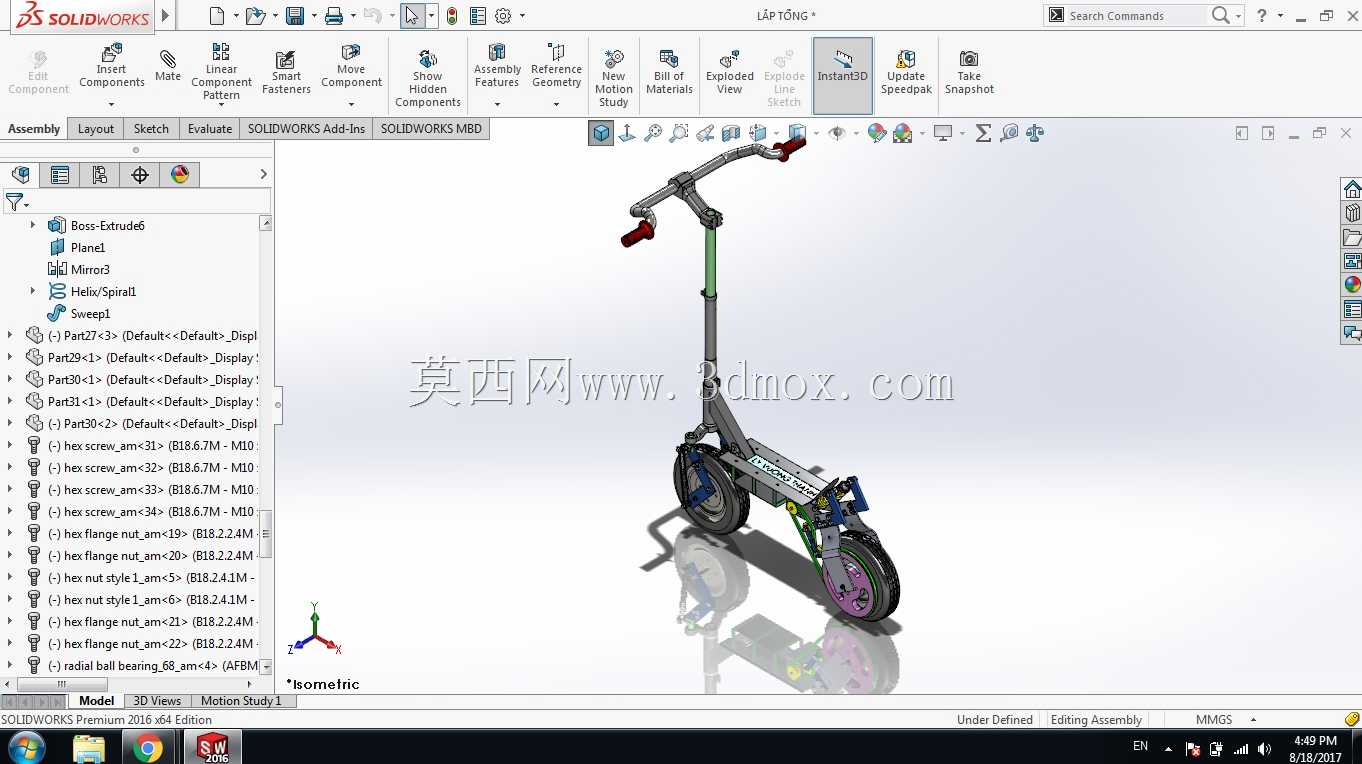
Task: Switch to the 3D Views tab
Action: click(x=157, y=701)
